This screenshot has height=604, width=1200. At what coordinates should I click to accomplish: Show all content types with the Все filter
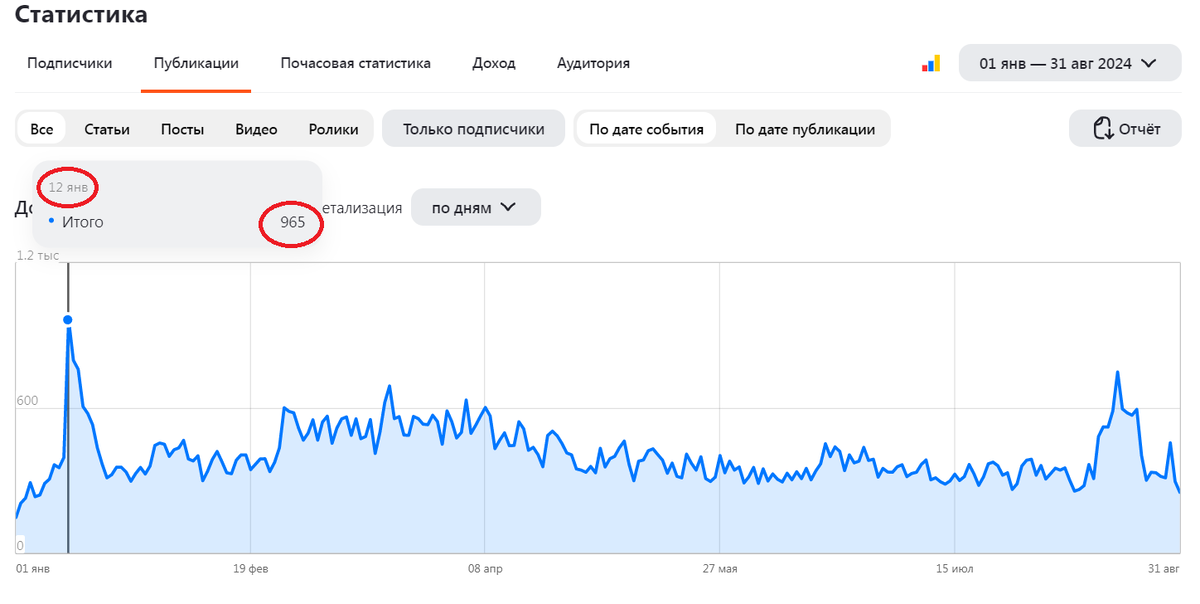coord(41,128)
